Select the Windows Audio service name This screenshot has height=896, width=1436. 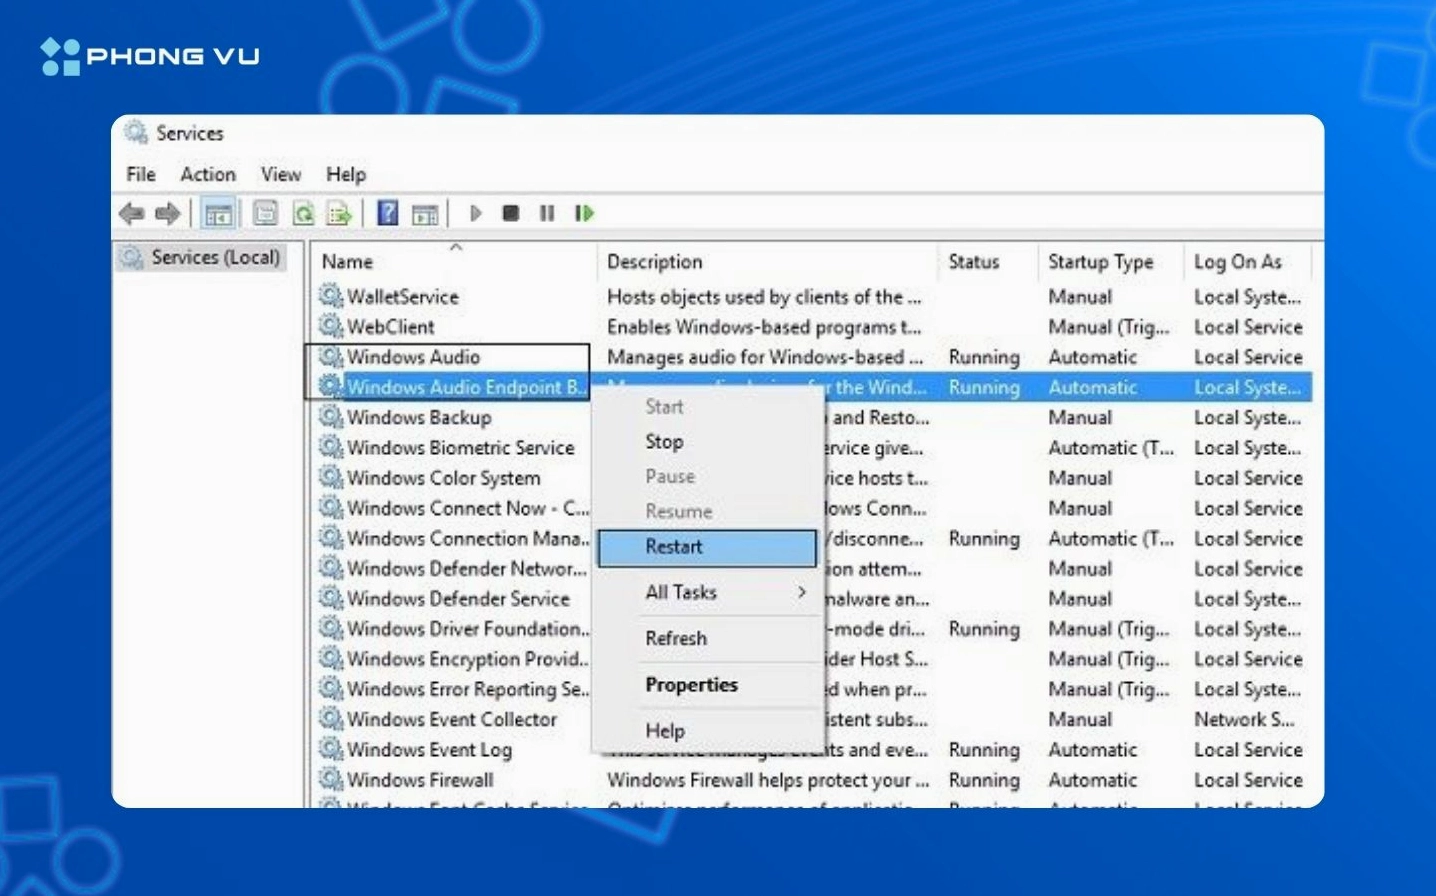tap(413, 357)
